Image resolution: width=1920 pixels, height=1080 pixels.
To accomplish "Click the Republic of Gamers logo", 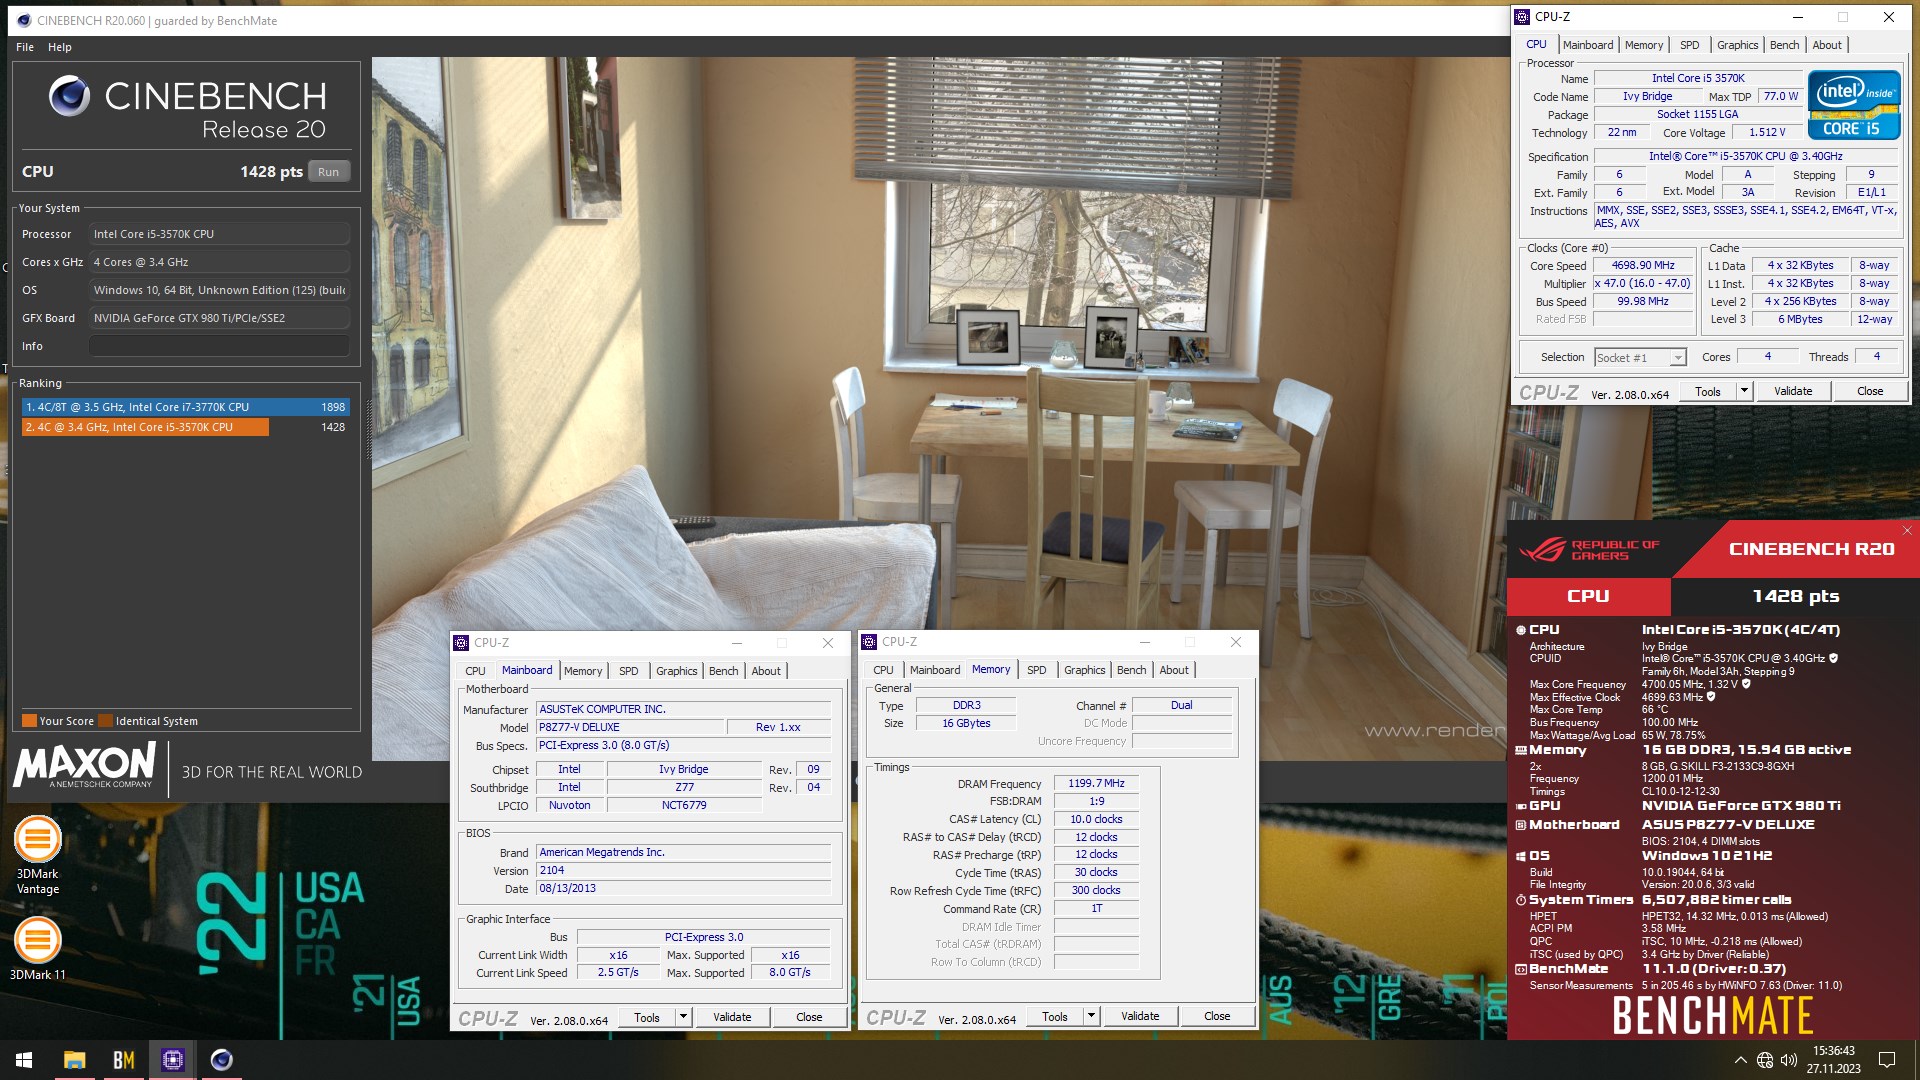I will tap(1588, 550).
